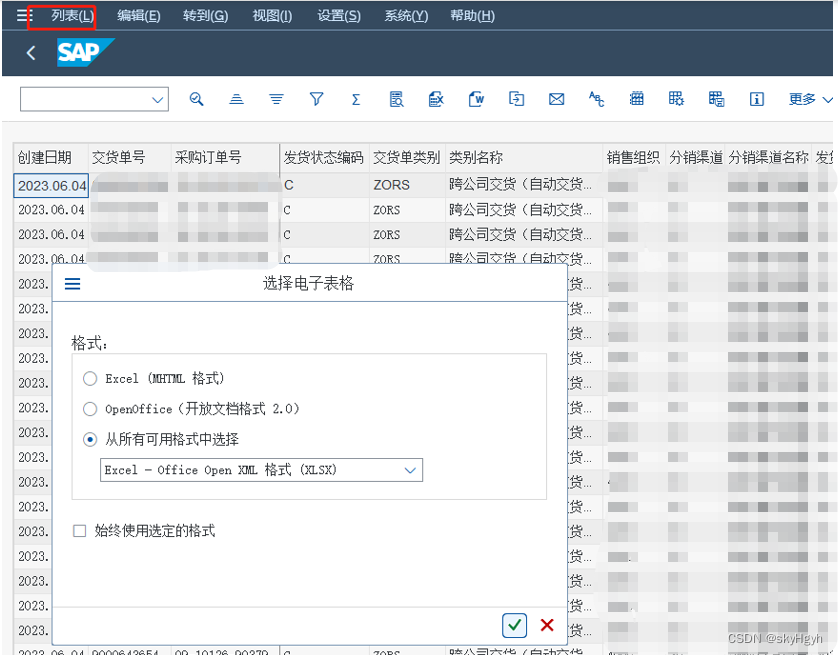Image resolution: width=838 pixels, height=655 pixels.
Task: Apply a filter using the filter icon
Action: pyautogui.click(x=316, y=99)
